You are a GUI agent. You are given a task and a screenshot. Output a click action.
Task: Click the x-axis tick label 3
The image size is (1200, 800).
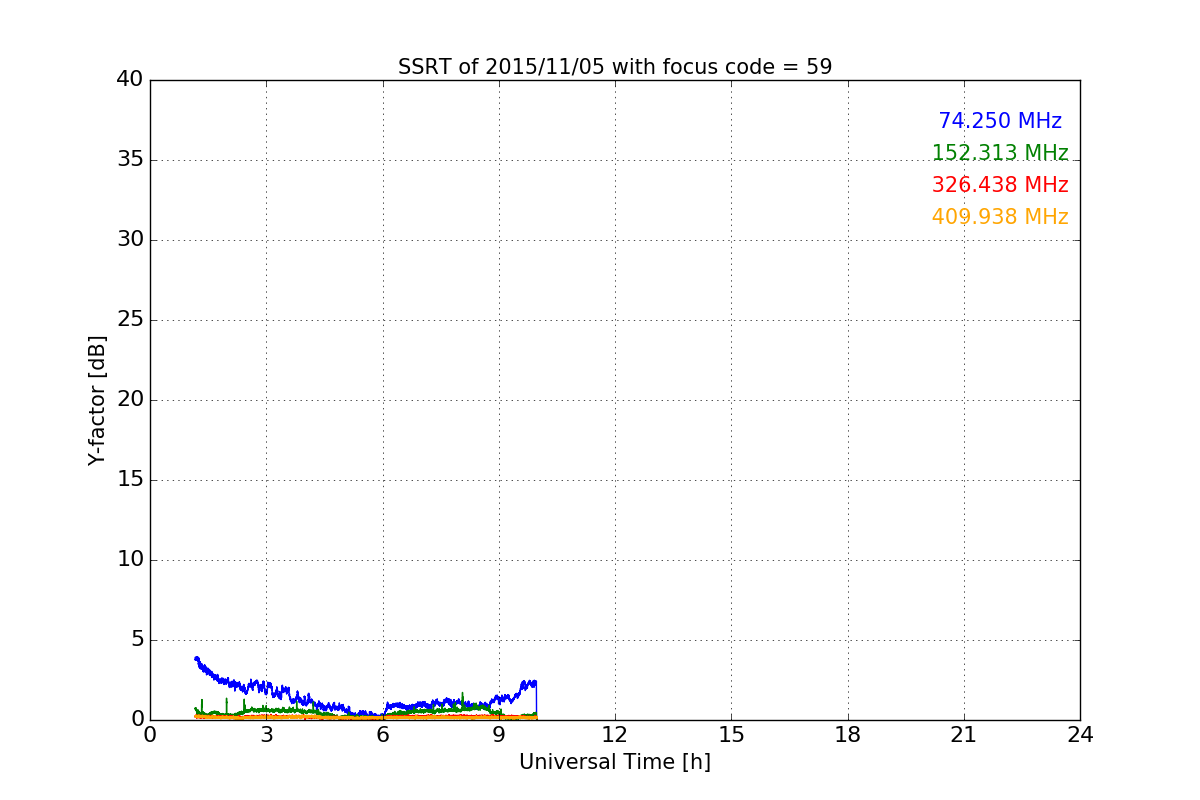click(x=266, y=735)
